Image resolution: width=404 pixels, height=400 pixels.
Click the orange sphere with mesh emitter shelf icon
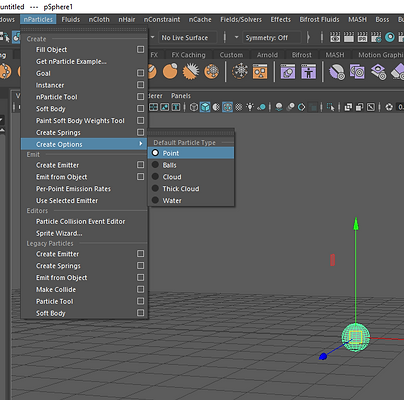point(211,71)
